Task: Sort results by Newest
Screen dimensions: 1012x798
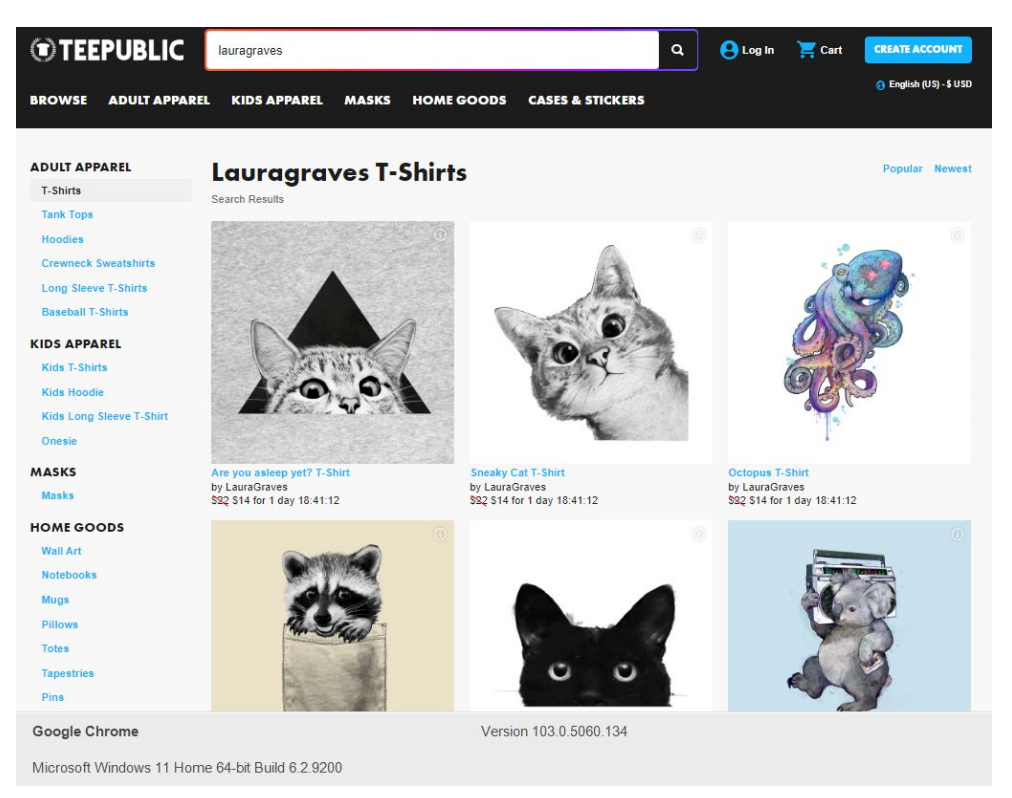Action: tap(953, 169)
